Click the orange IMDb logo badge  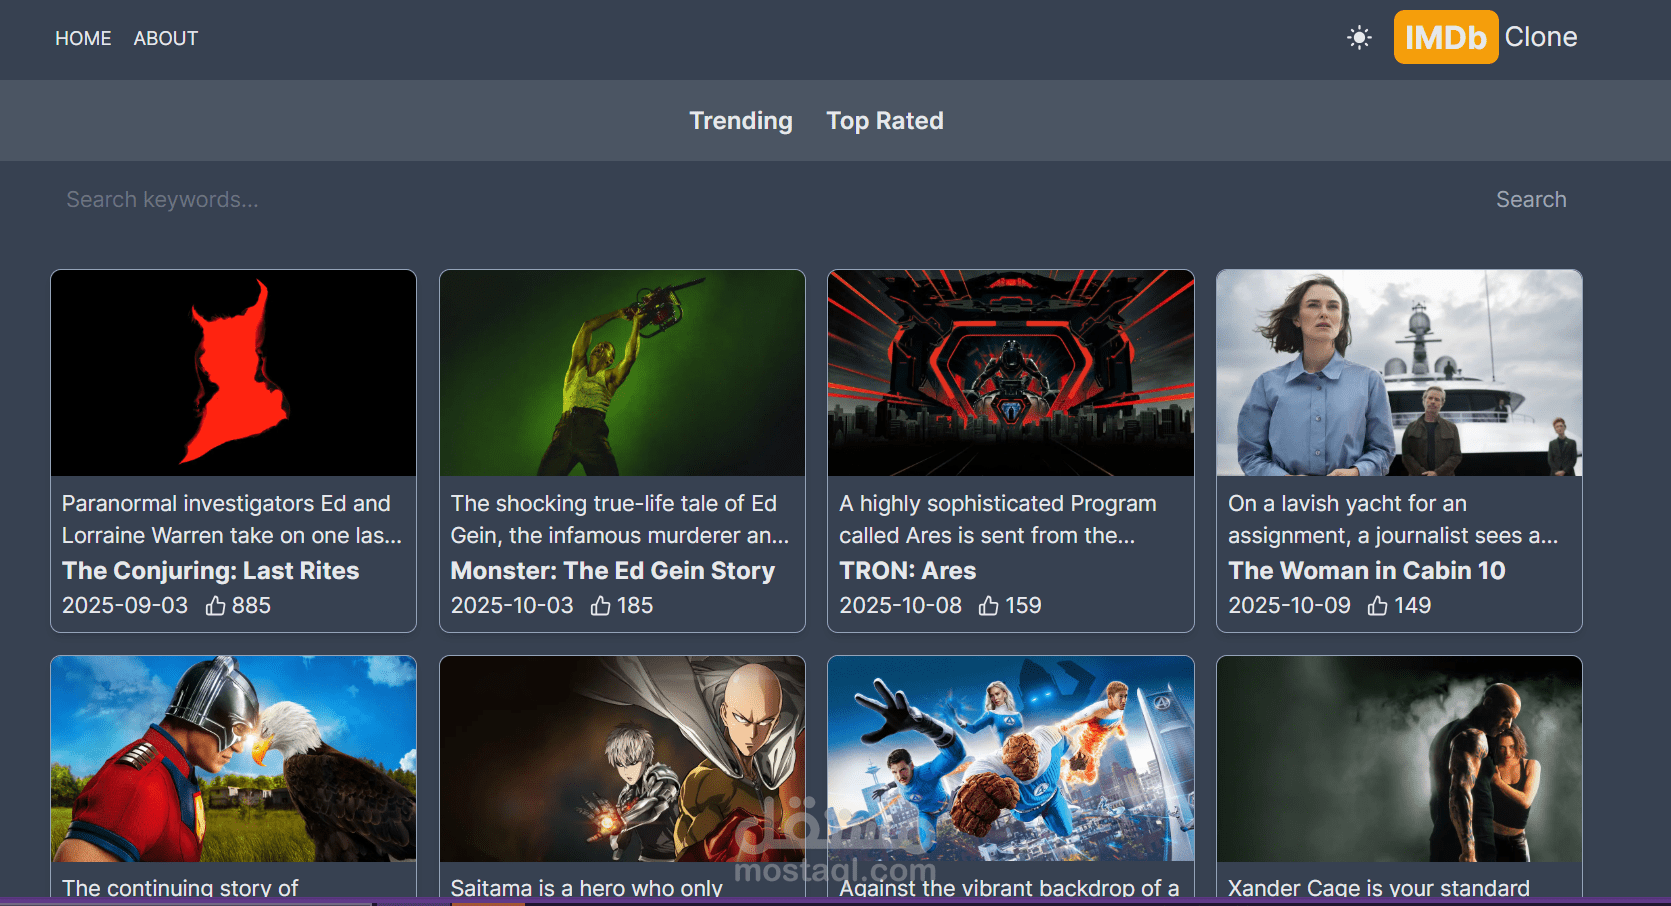pos(1446,37)
